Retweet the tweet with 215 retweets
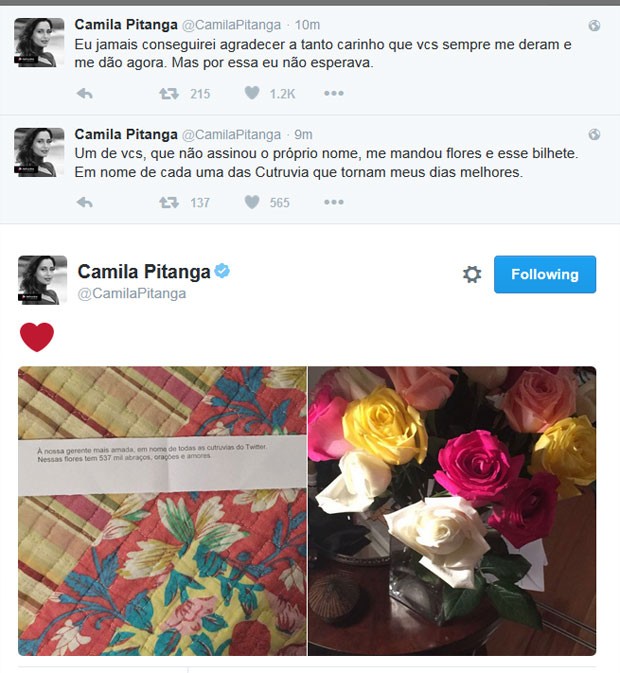 169,93
